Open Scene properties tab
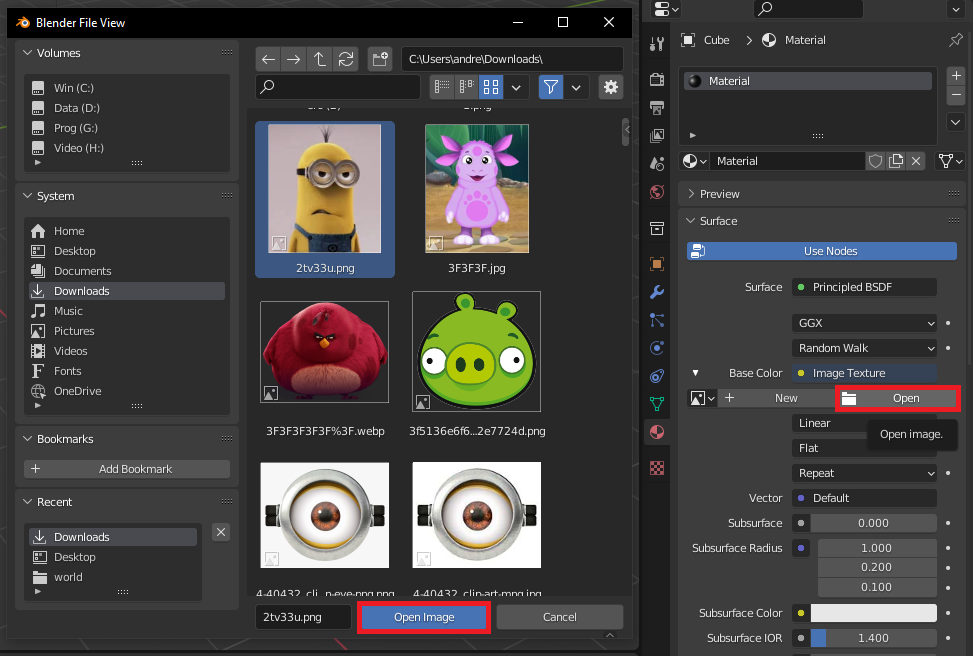Screen dimensions: 973x656 coord(657,164)
